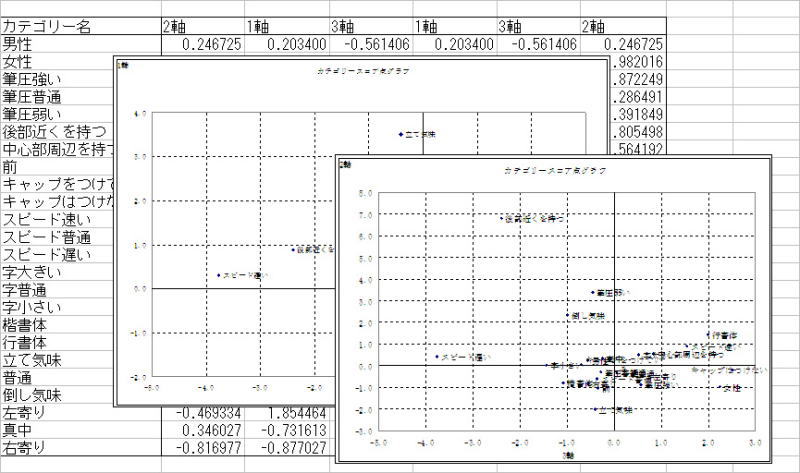Select the 立て気味 data point in back chart

400,134
